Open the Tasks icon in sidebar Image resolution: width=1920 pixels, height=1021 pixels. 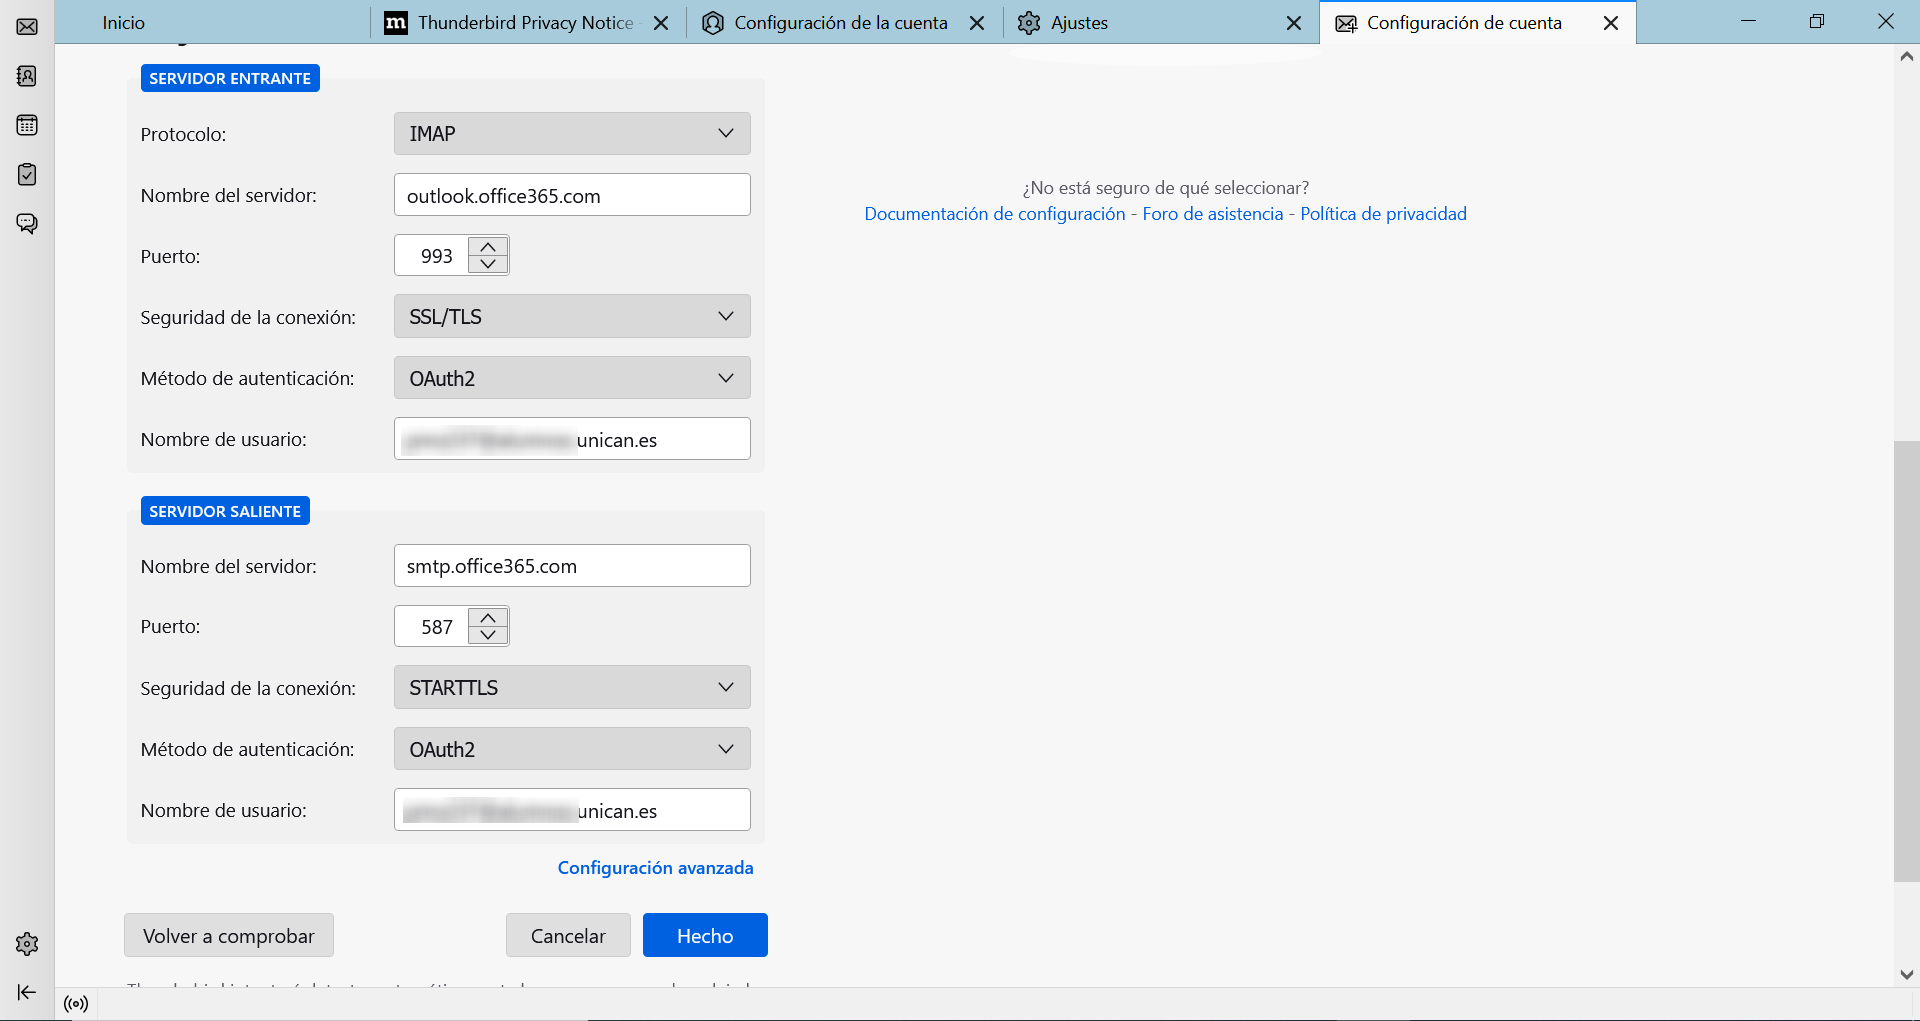coord(27,174)
